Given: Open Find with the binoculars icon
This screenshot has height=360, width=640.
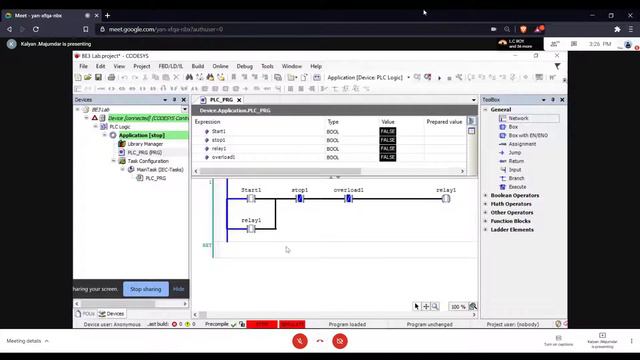Looking at the screenshot, I should [x=189, y=77].
